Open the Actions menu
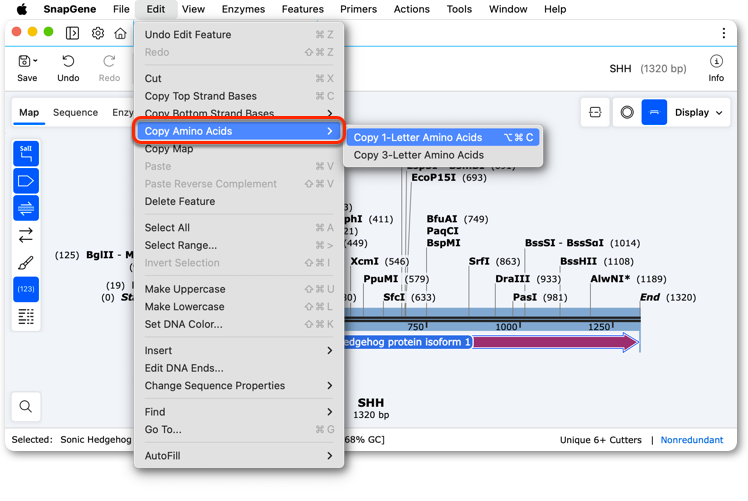The height and width of the screenshot is (501, 748). [x=411, y=9]
